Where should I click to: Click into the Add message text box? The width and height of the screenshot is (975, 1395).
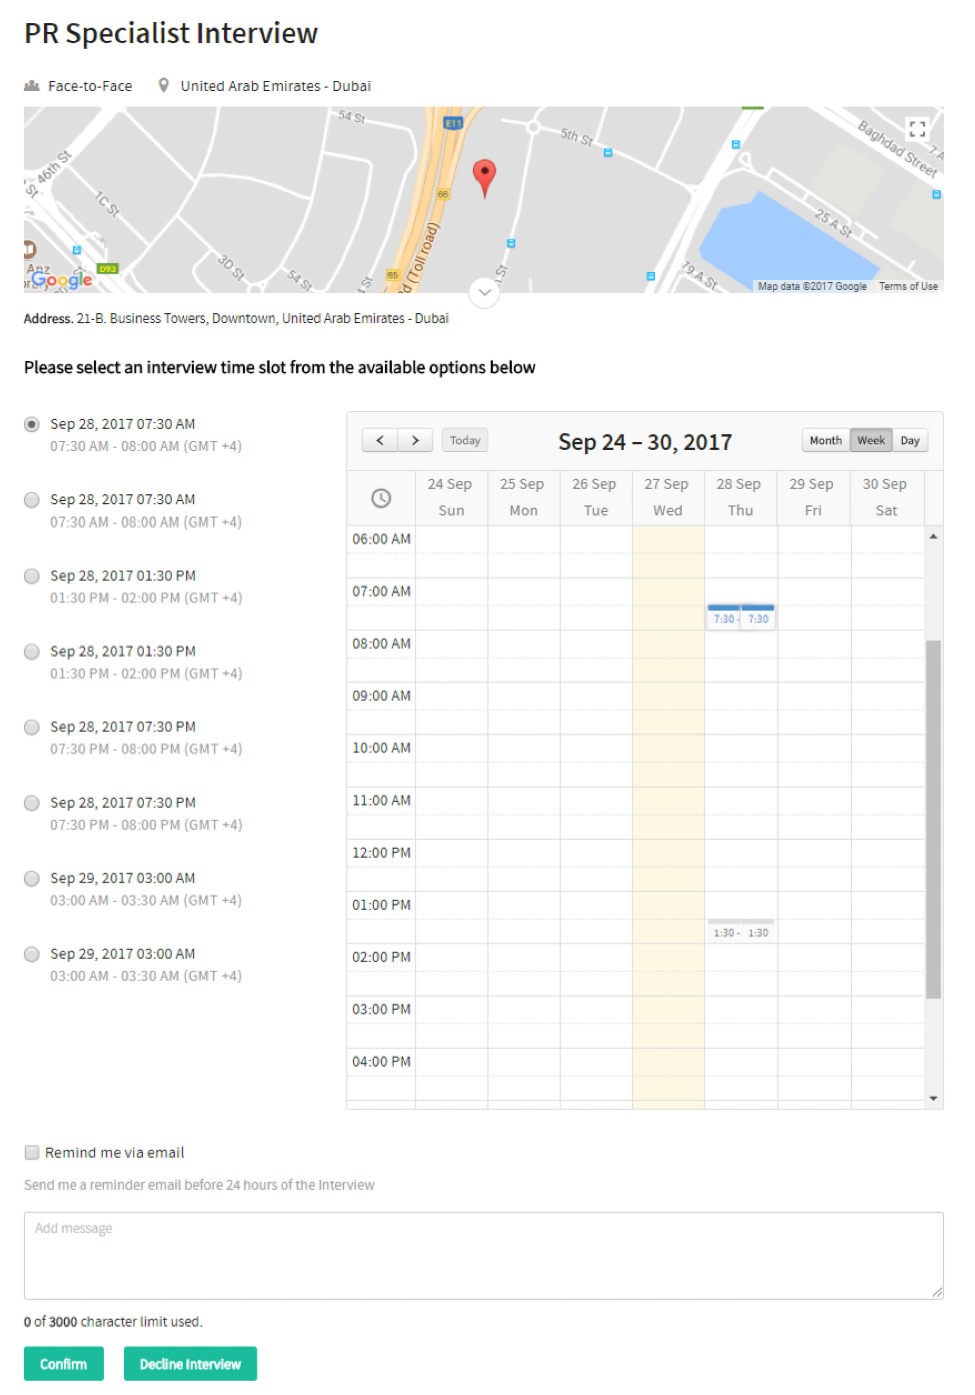483,1255
